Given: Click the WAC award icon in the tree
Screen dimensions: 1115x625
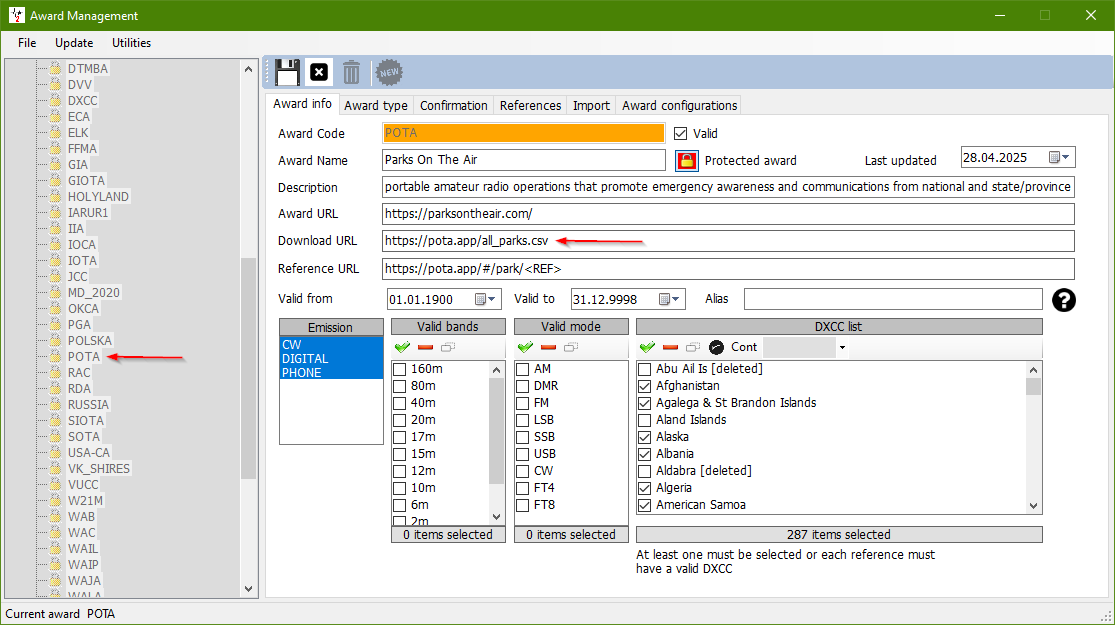Looking at the screenshot, I should (x=55, y=533).
